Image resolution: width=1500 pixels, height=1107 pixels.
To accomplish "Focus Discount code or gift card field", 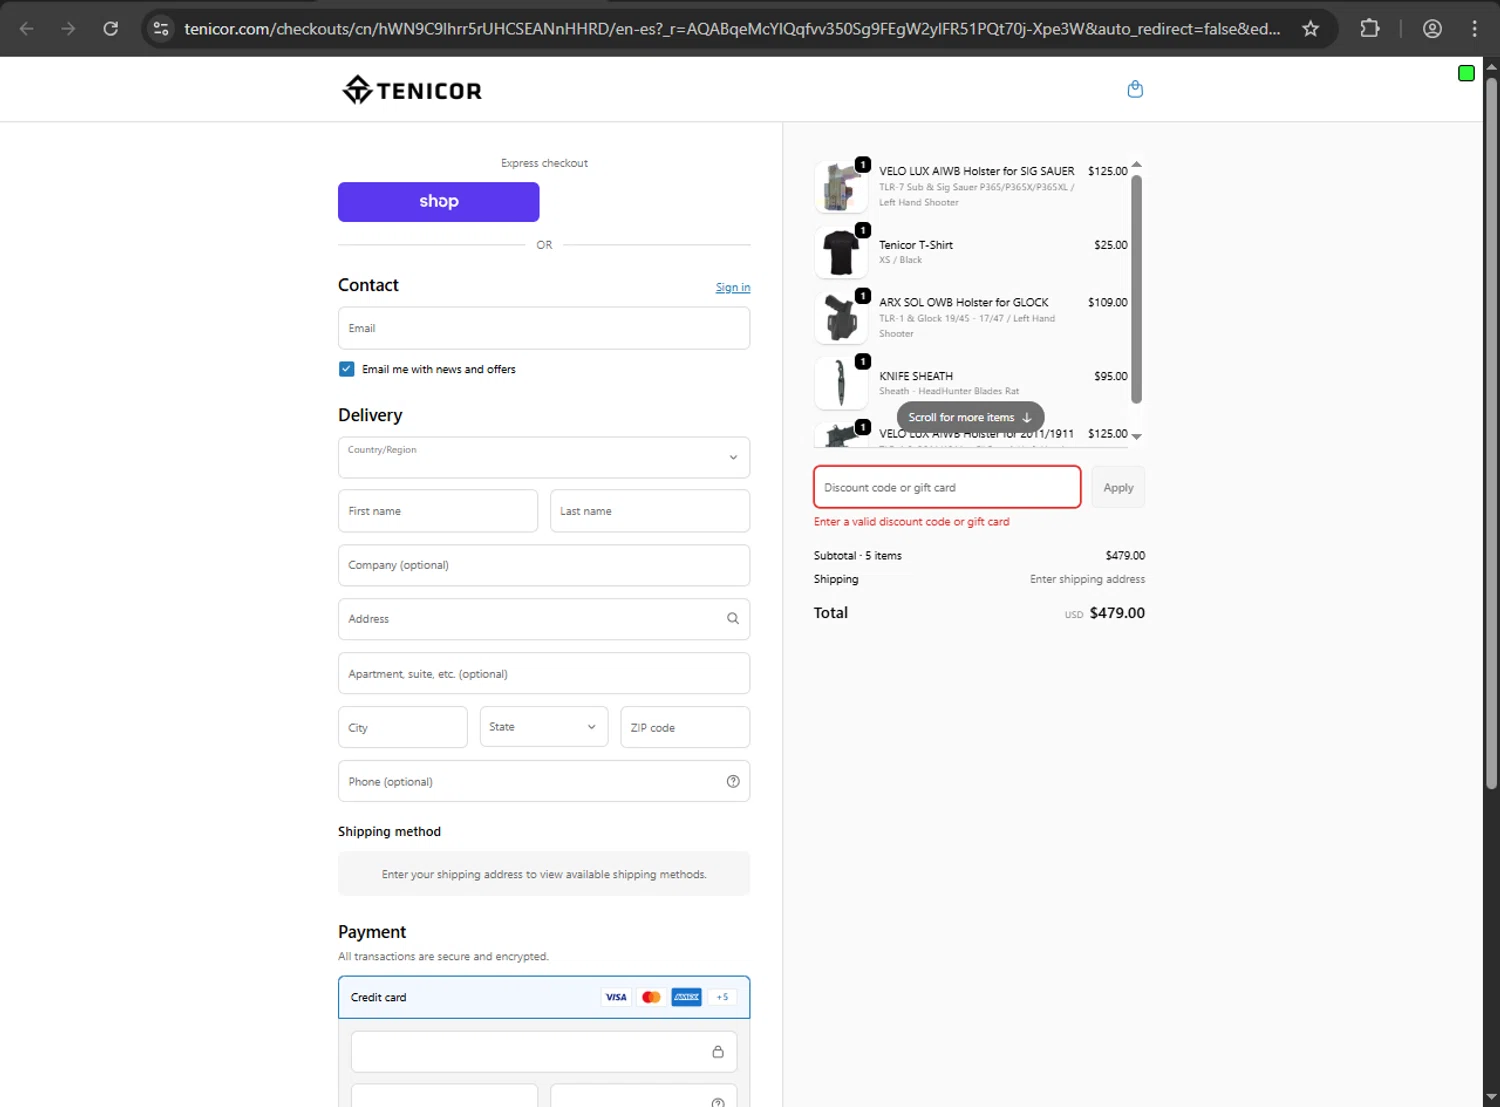I will pyautogui.click(x=947, y=487).
